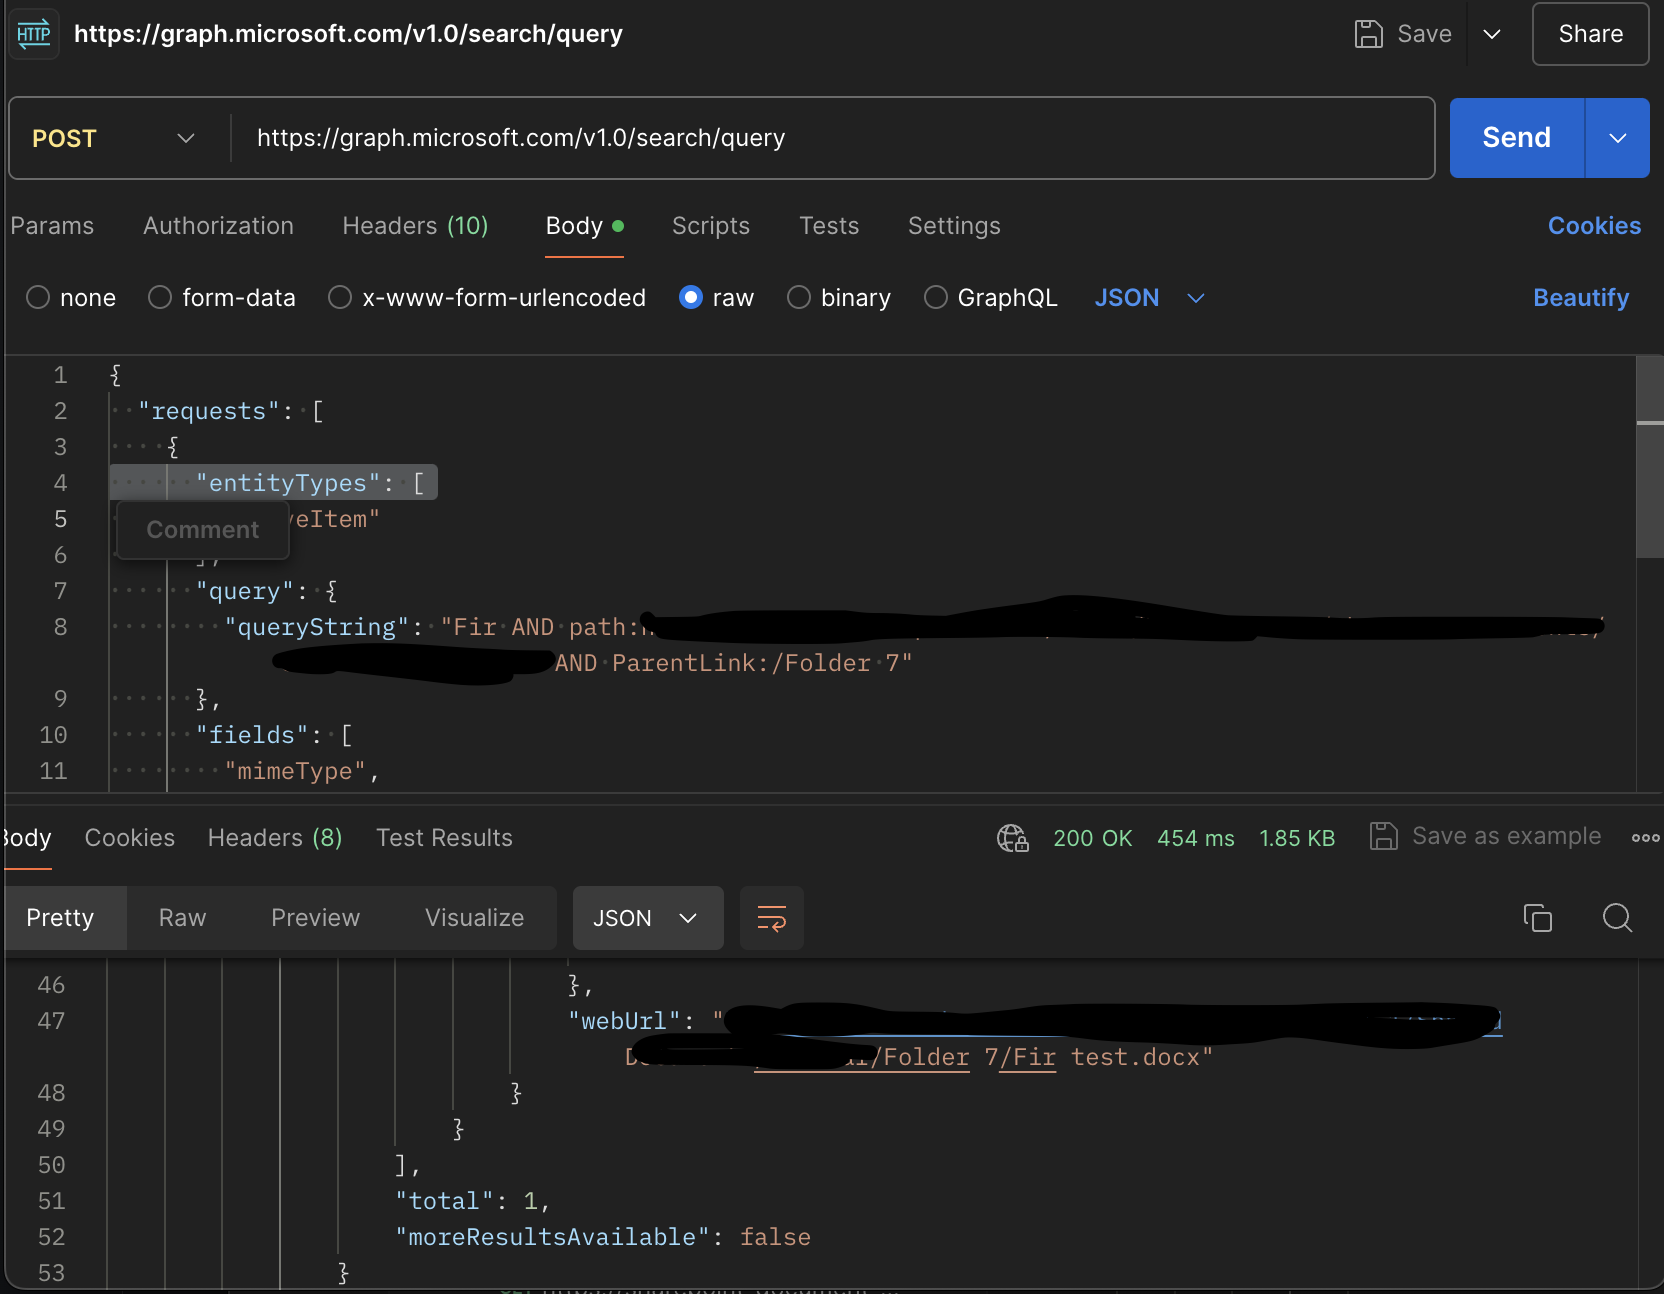
Task: Open the response more options ellipsis
Action: tap(1645, 838)
